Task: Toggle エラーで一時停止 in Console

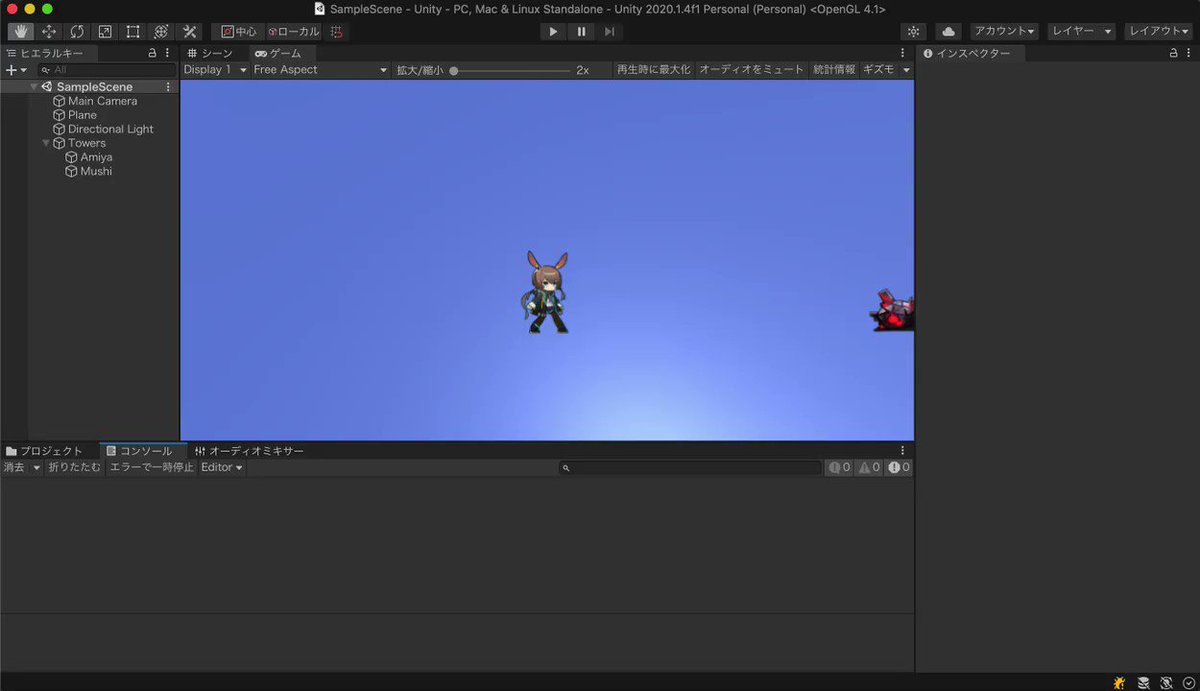Action: tap(152, 467)
